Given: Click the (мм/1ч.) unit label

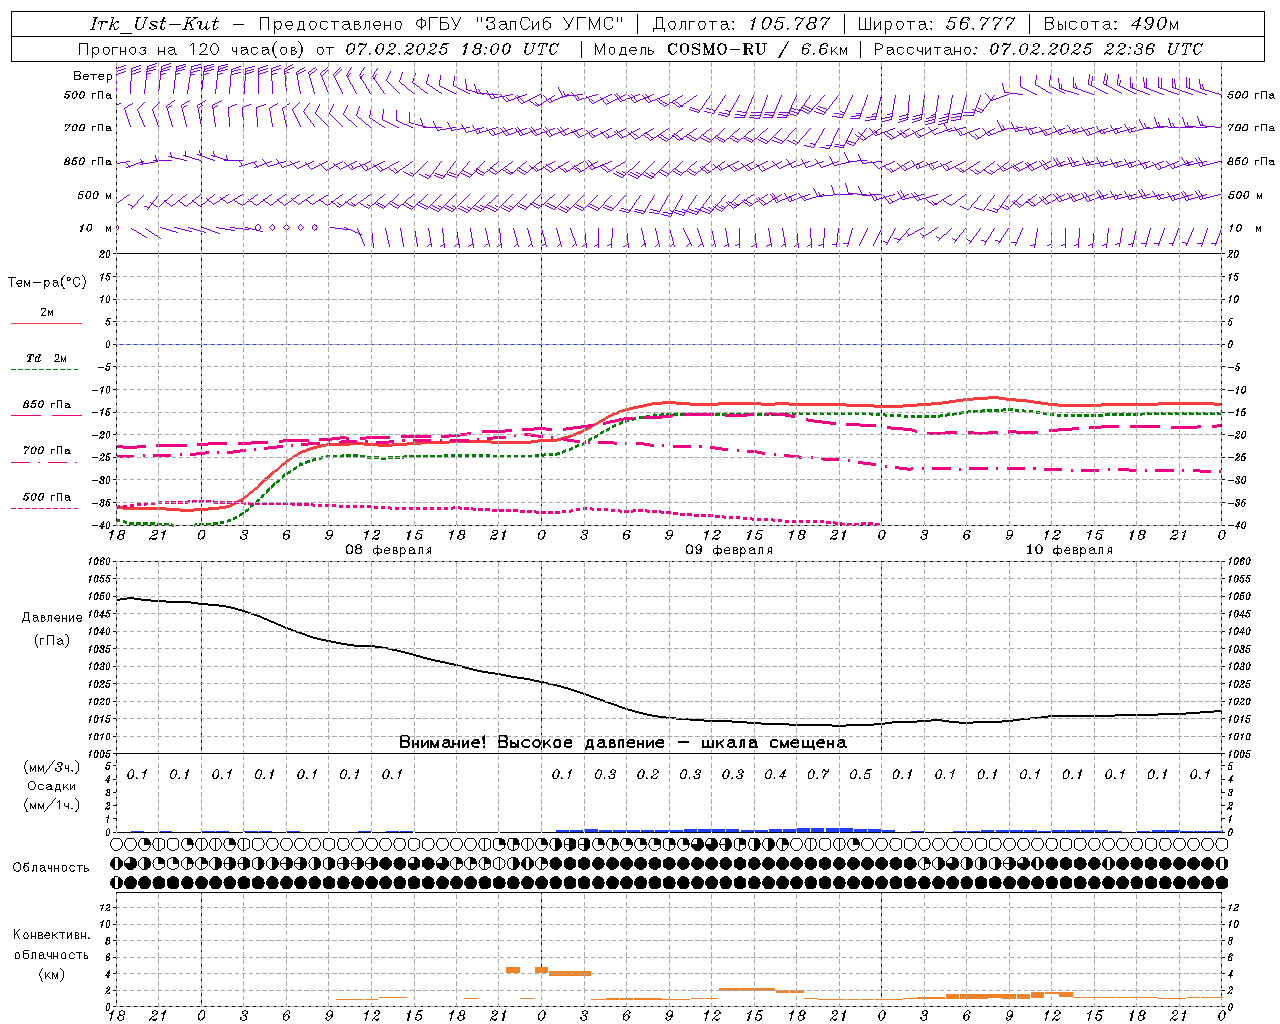Looking at the screenshot, I should point(52,805).
